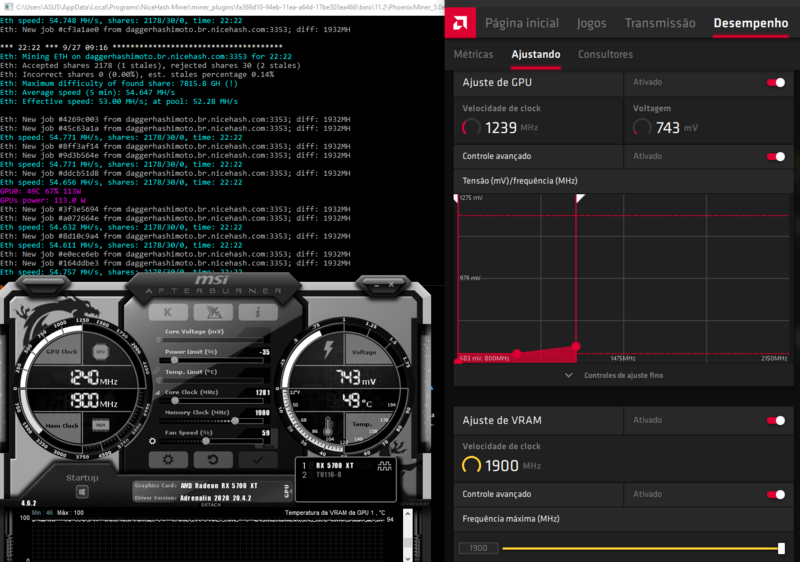The width and height of the screenshot is (800, 562).
Task: Click the thermometer icon in the temperature gauge
Action: pyautogui.click(x=328, y=426)
